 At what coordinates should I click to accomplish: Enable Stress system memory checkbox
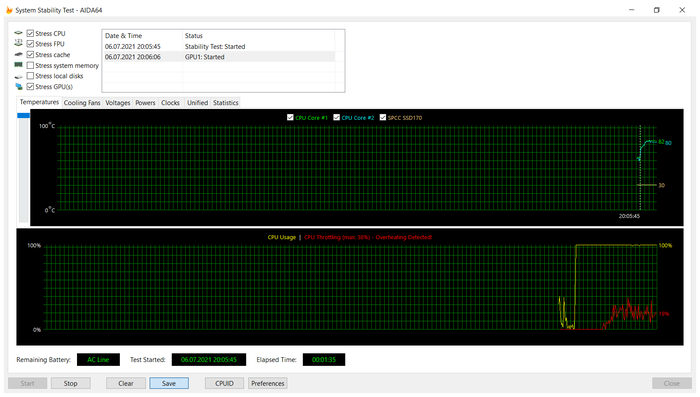point(30,65)
